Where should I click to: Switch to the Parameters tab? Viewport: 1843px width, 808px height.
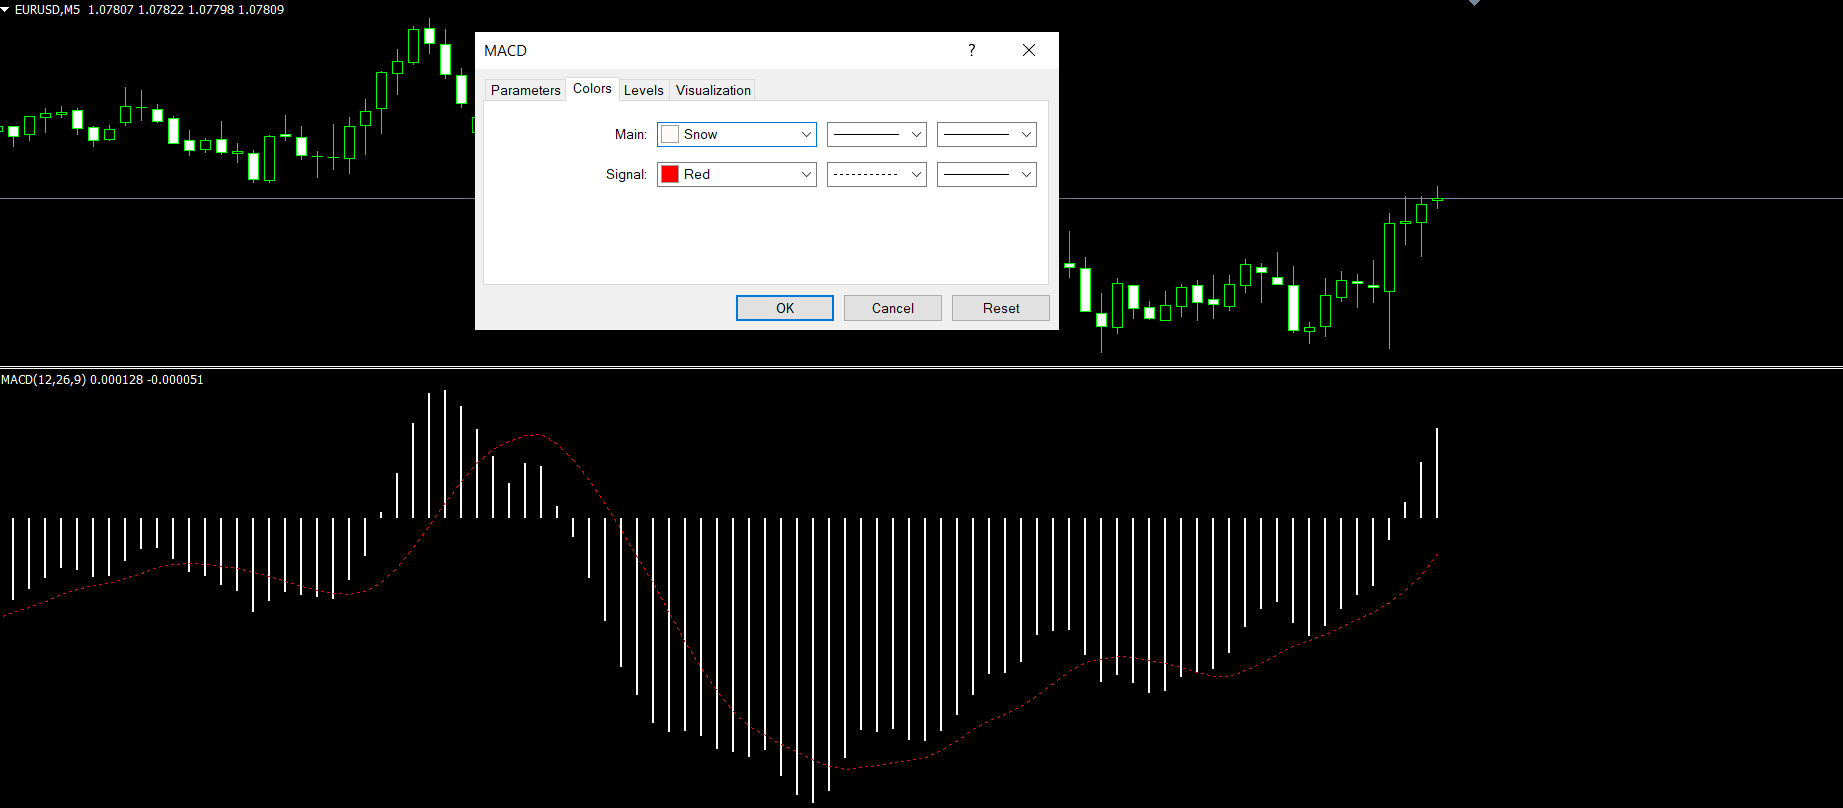click(525, 90)
